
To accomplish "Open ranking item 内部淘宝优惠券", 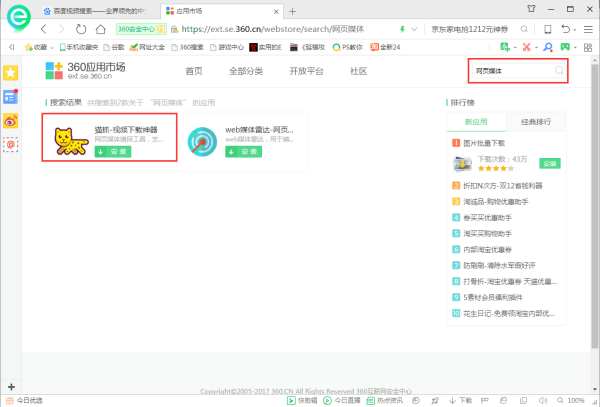I will tap(487, 249).
